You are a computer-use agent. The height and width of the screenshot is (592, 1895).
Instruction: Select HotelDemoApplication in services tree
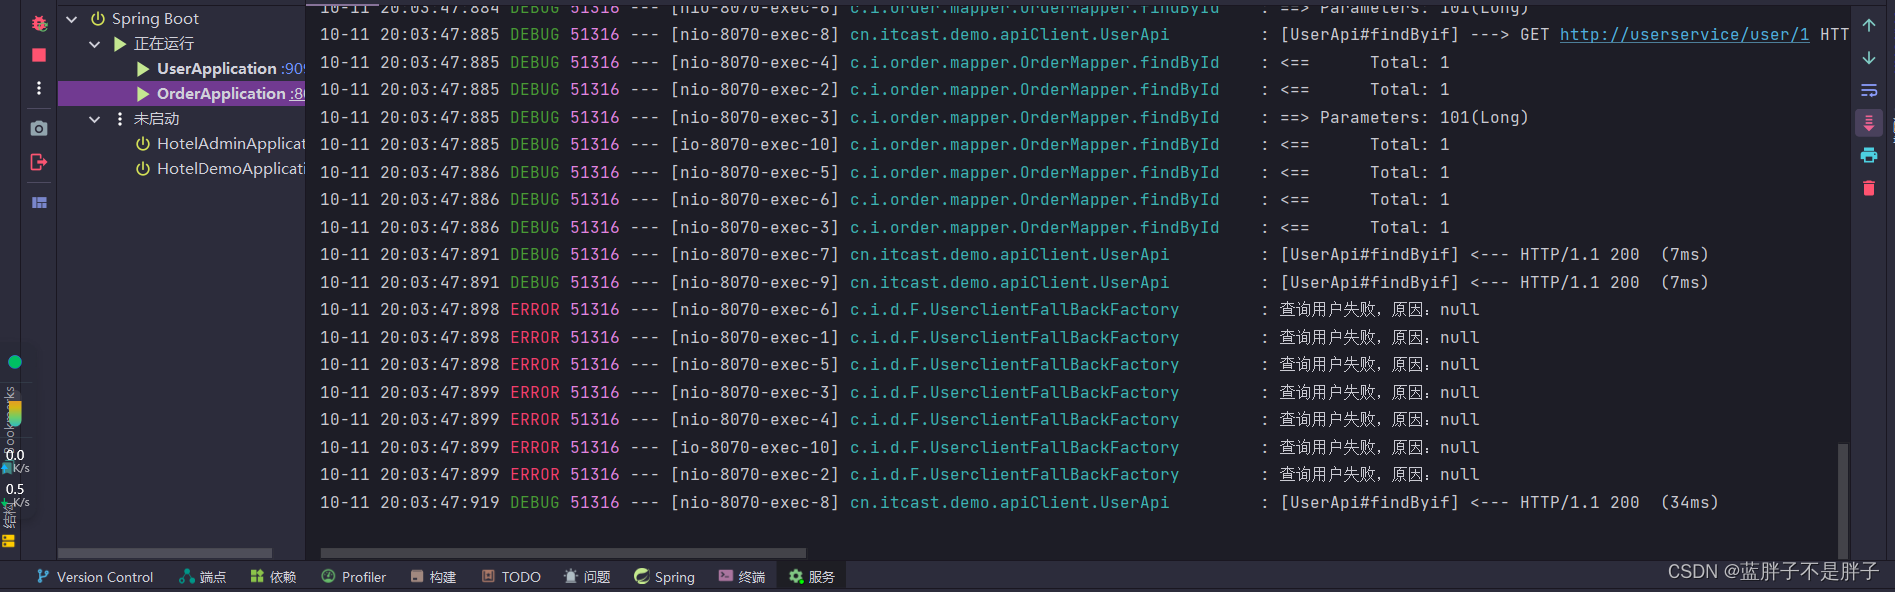click(x=231, y=169)
